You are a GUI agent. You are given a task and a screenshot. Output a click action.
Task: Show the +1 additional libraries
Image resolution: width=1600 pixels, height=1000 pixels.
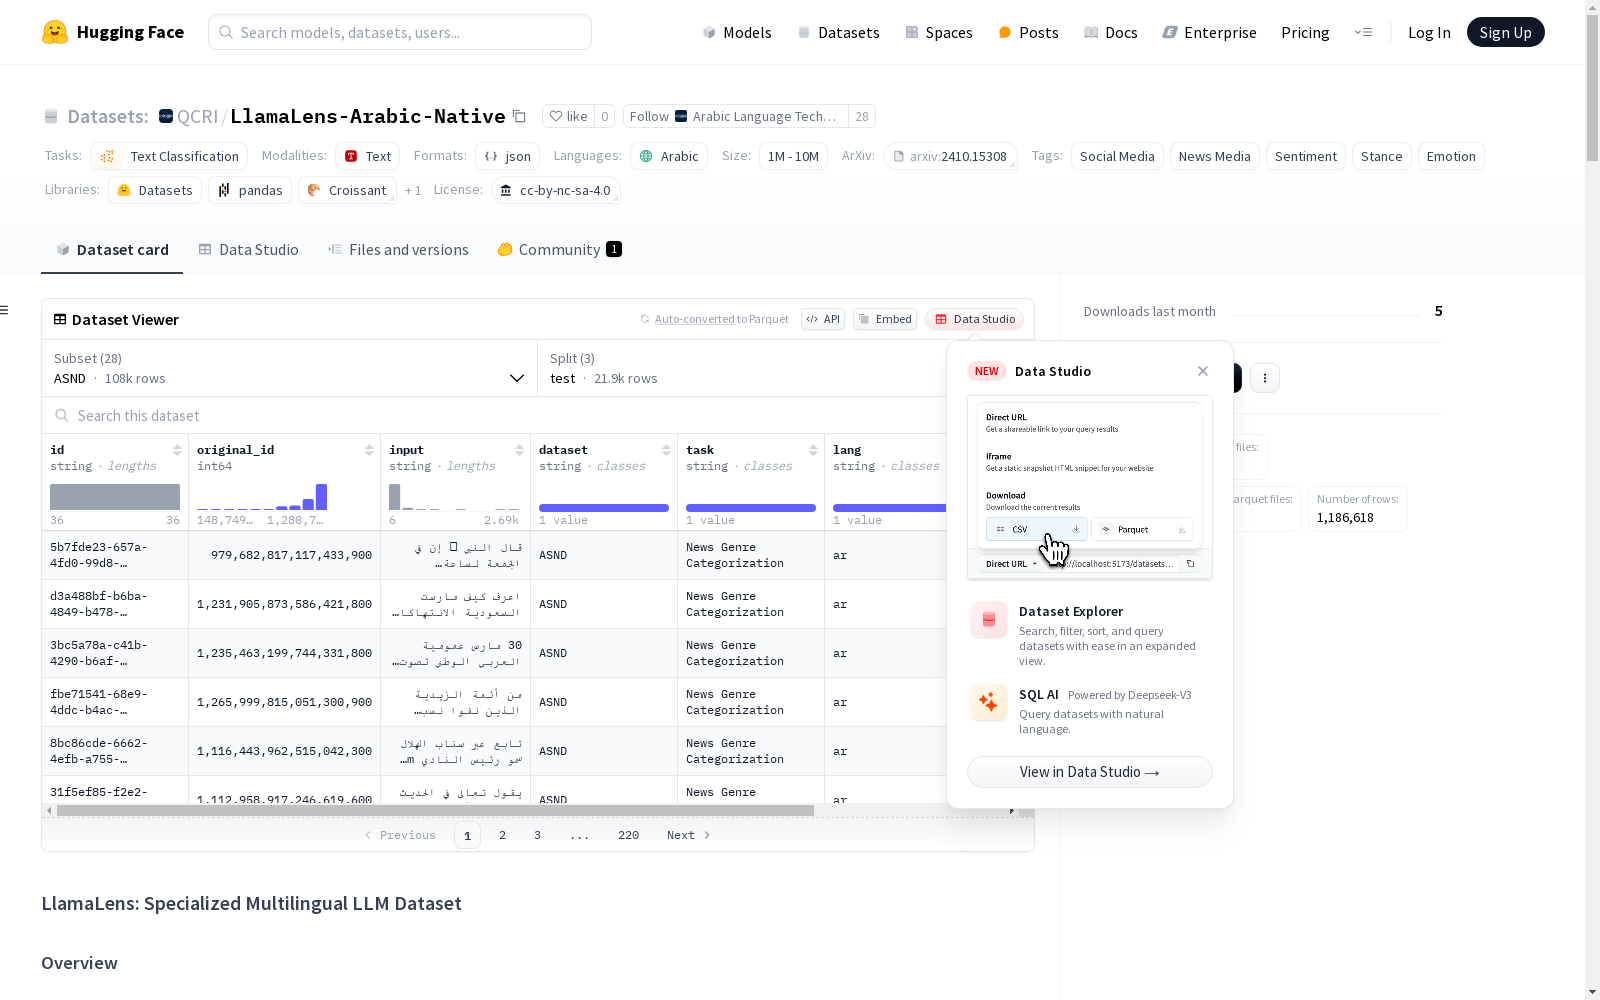(413, 190)
